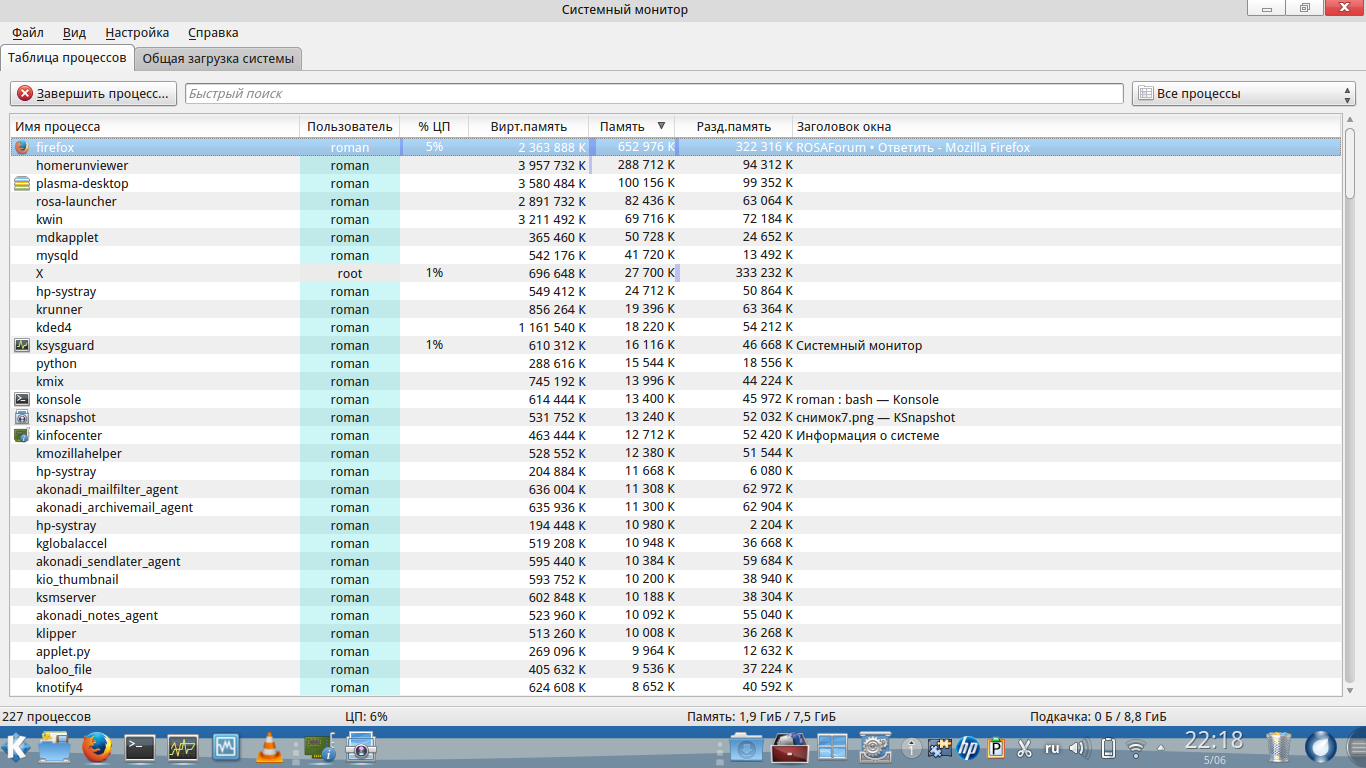The width and height of the screenshot is (1366, 768).
Task: Click the 22:18 clock in the panel
Action: [1214, 741]
